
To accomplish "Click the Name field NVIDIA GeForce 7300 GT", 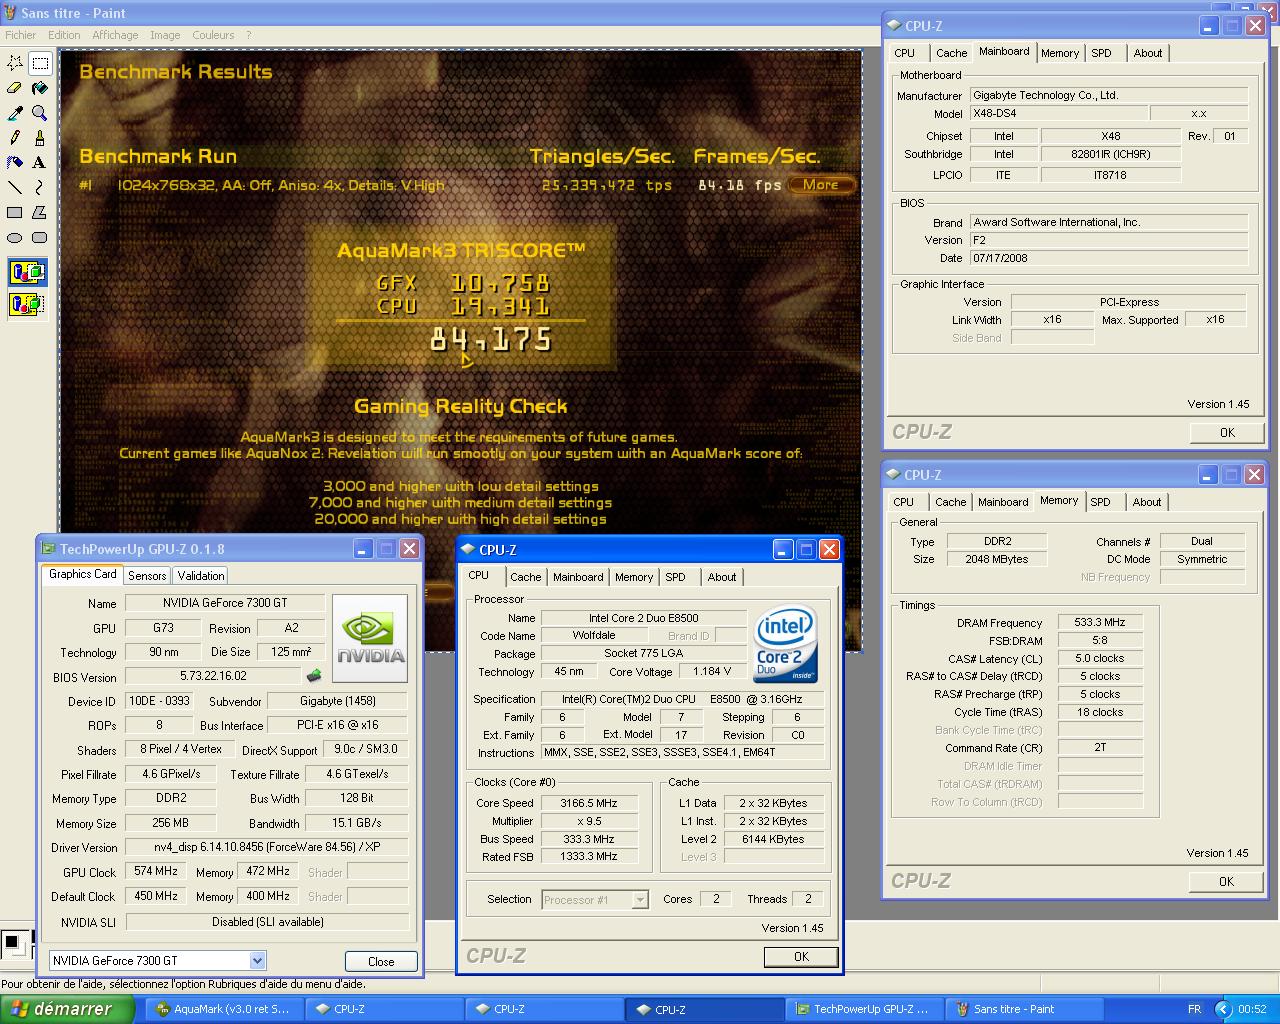I will 225,603.
